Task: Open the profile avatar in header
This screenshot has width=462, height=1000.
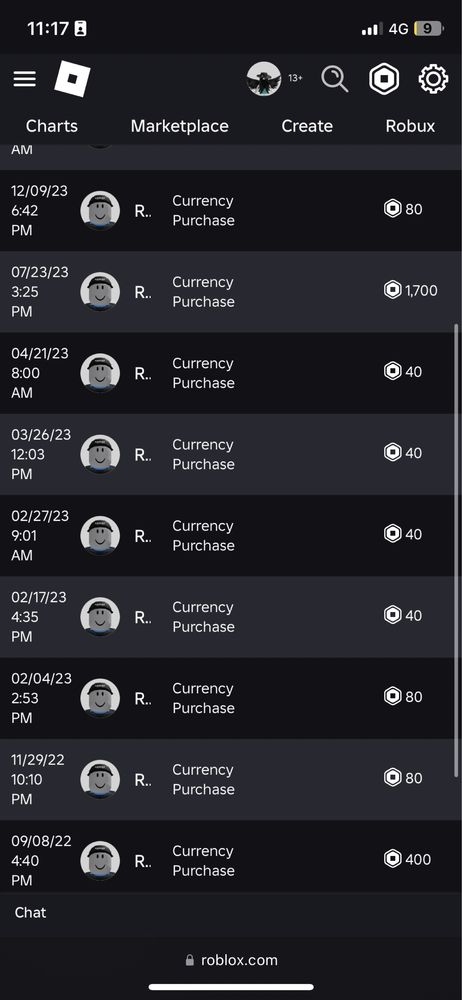Action: 264,79
